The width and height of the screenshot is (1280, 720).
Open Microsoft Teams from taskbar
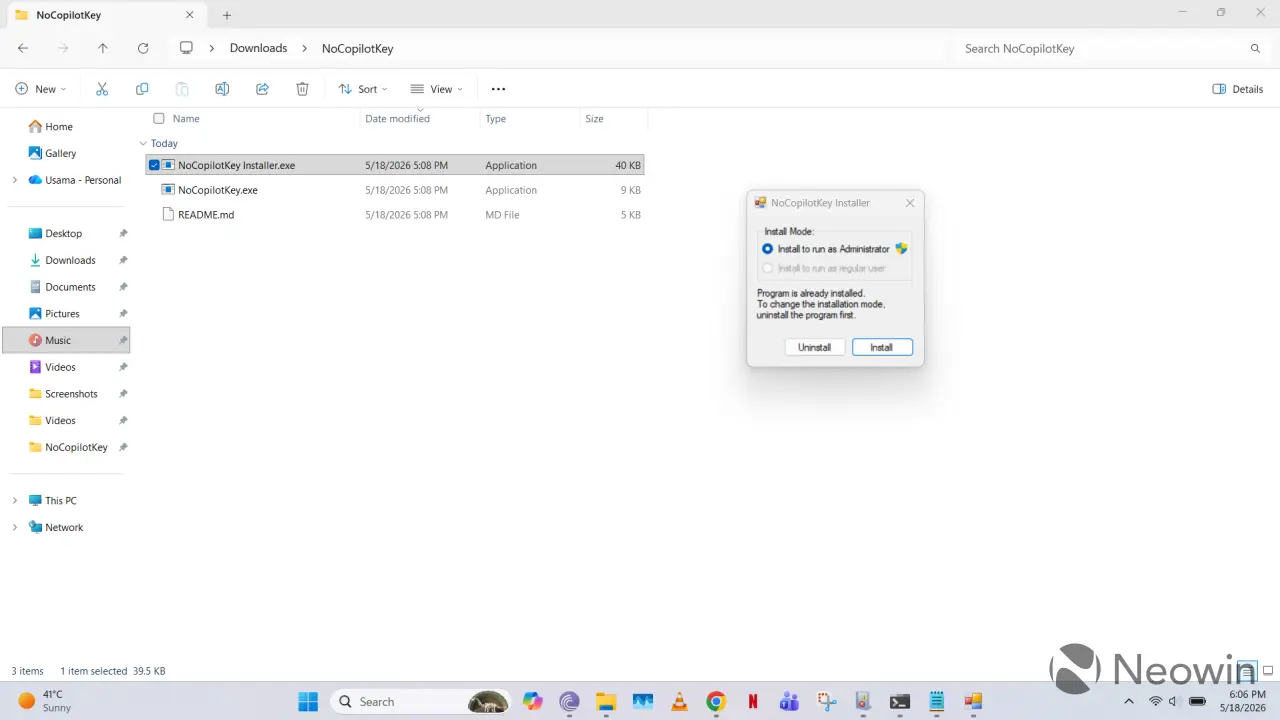point(789,701)
